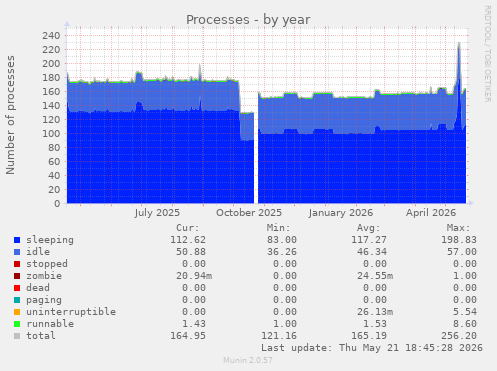The image size is (497, 371).
Task: Click the 0 y-axis tick label
Action: pyautogui.click(x=57, y=203)
